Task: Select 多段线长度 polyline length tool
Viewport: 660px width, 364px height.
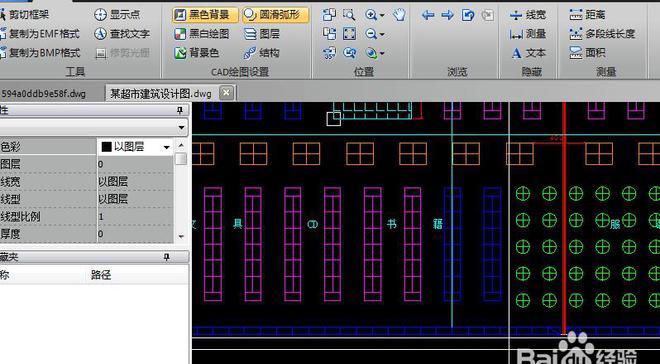Action: 602,34
